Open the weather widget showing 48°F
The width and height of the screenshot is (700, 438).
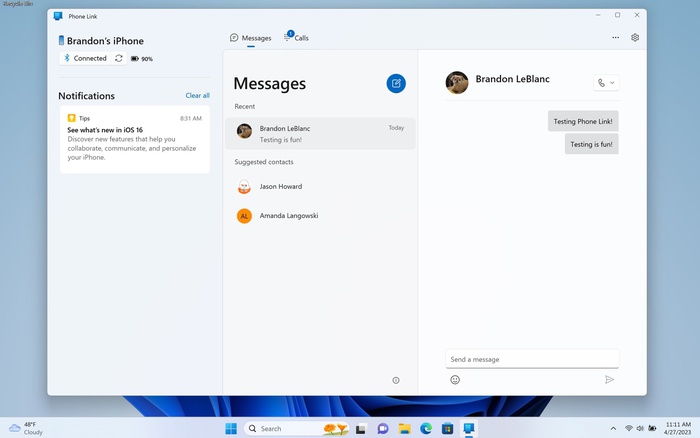click(x=26, y=429)
